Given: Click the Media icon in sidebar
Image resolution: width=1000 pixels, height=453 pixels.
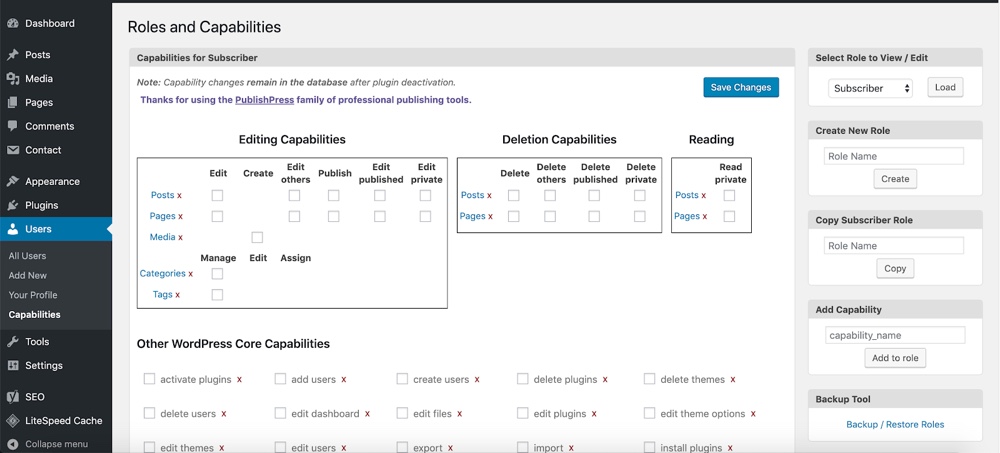Looking at the screenshot, I should 12,78.
